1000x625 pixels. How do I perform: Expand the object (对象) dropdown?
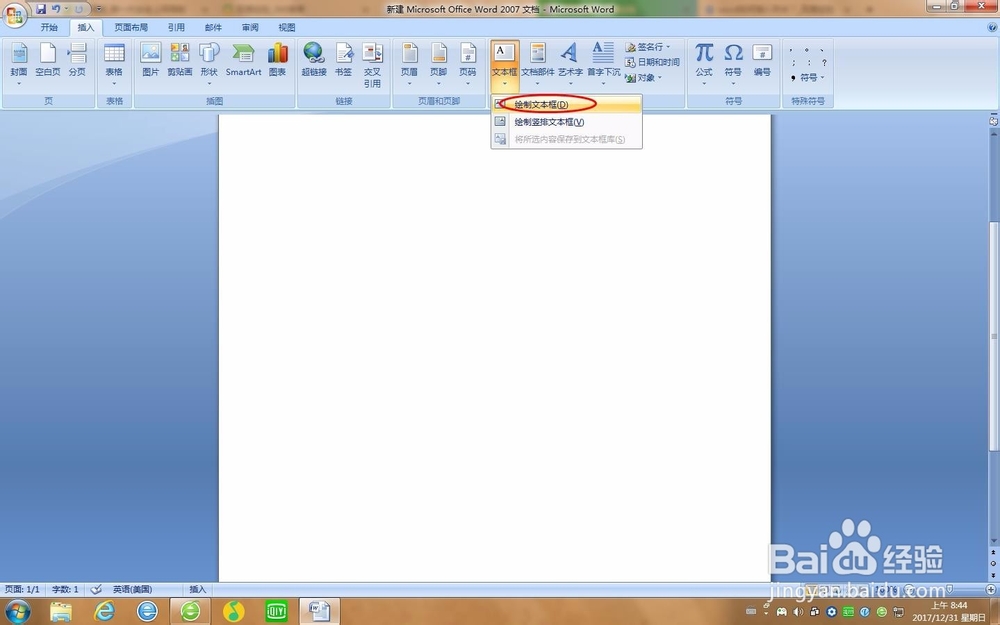point(660,77)
